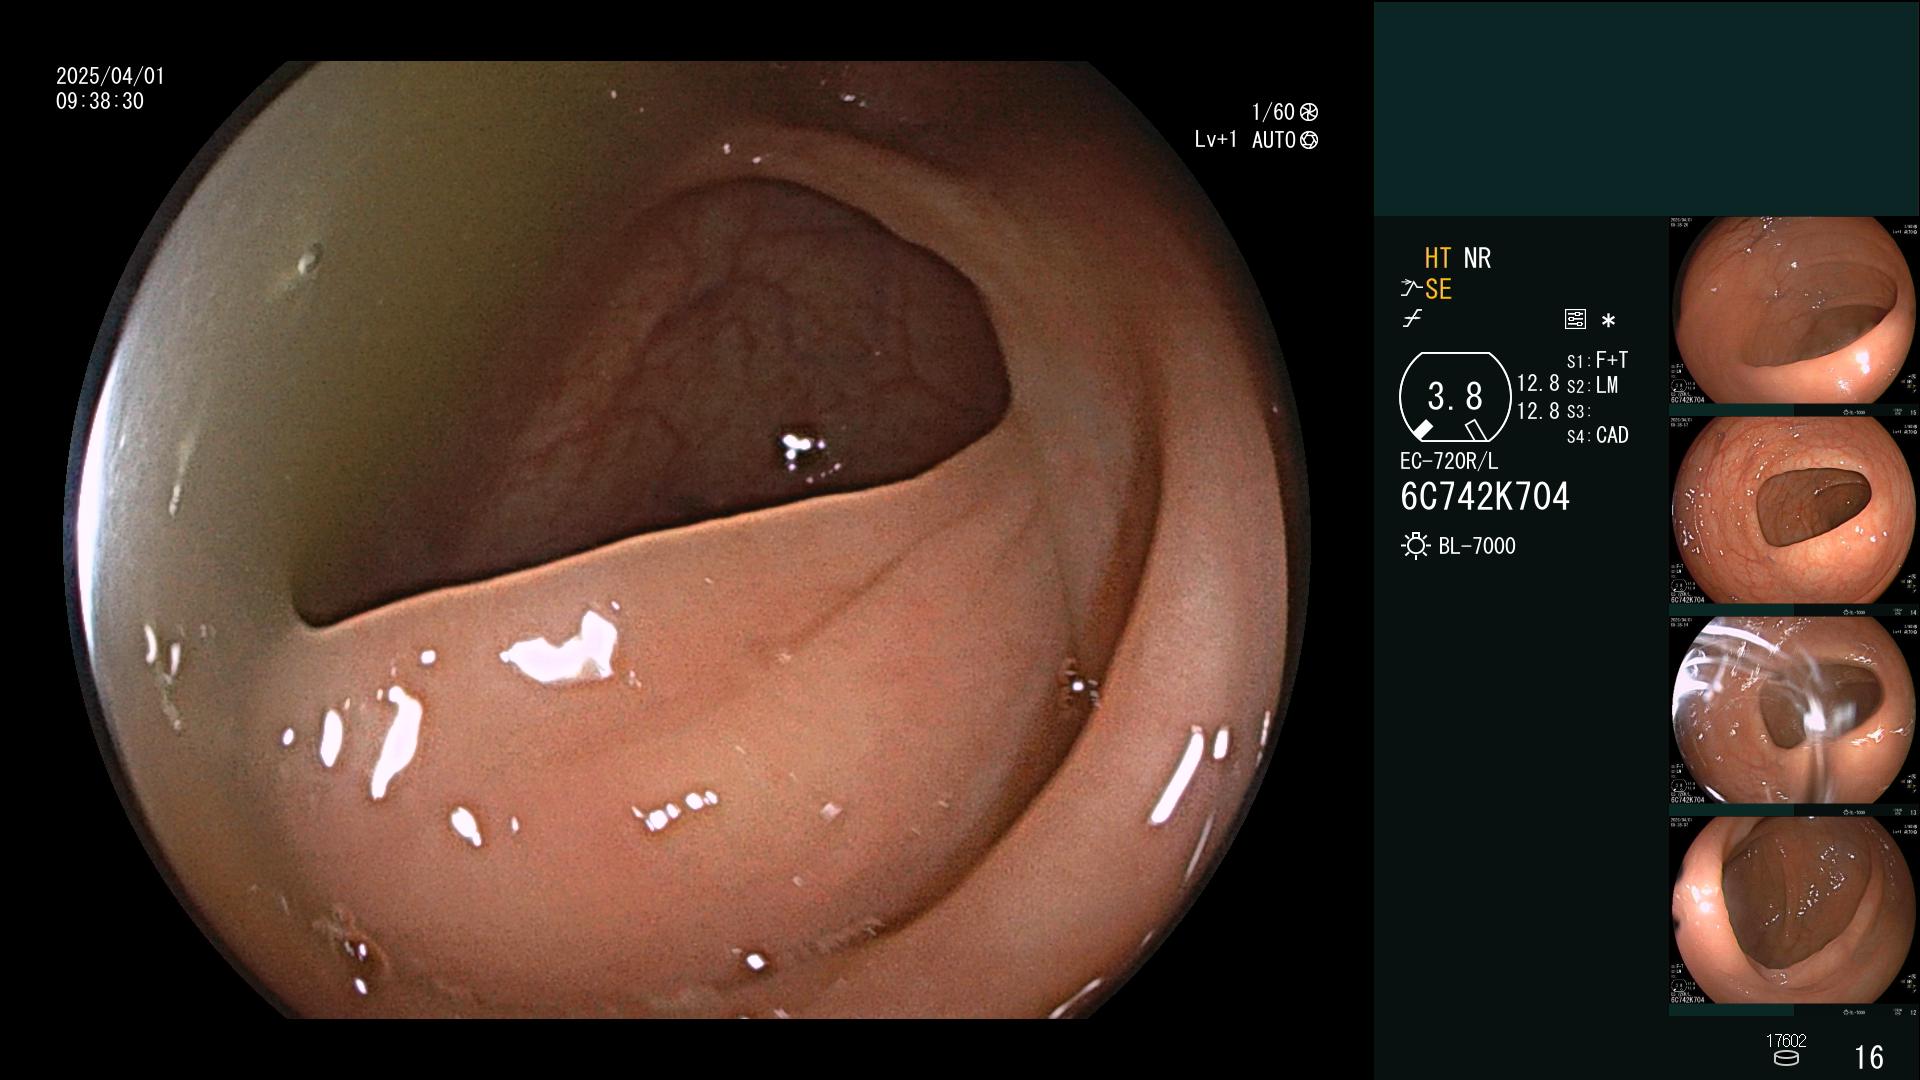Click the 1/60 shutter speed value
This screenshot has width=1920, height=1080.
tap(1273, 112)
